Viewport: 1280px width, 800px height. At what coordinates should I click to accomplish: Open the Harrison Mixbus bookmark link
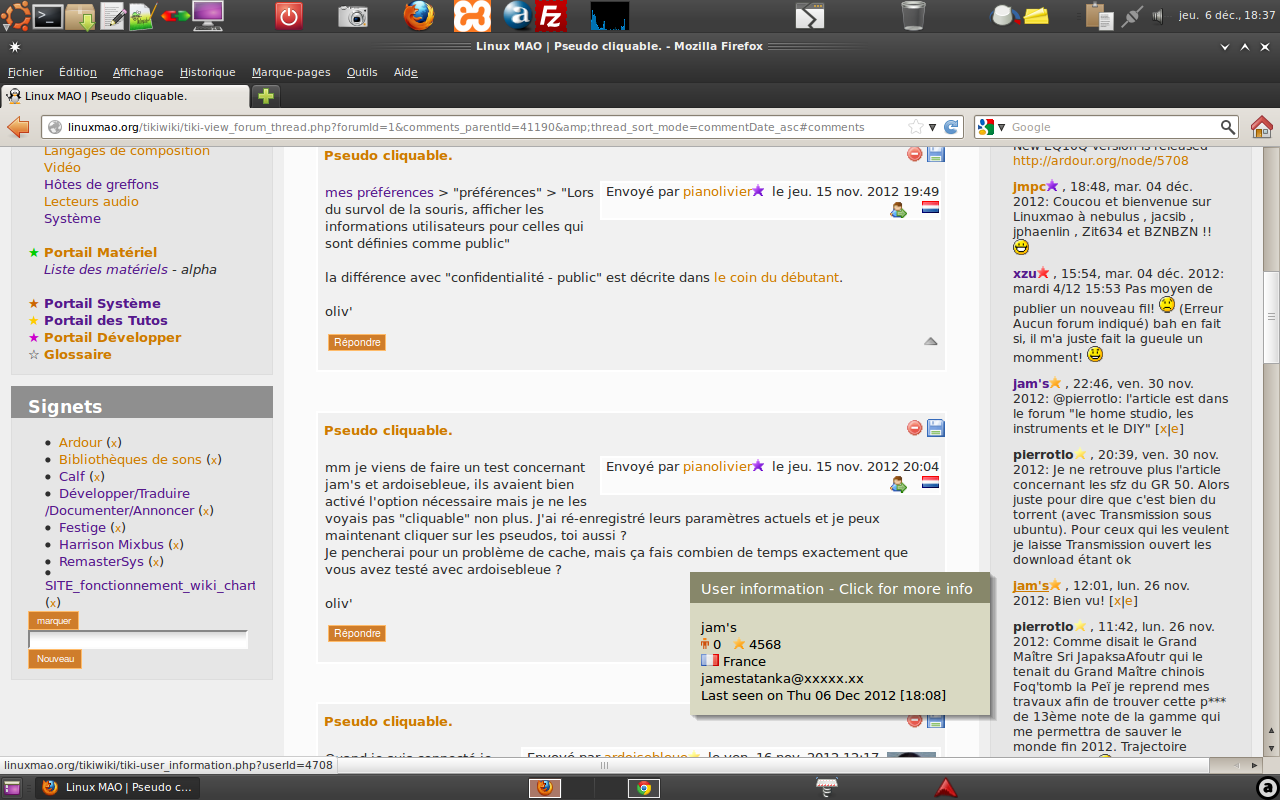tap(111, 544)
